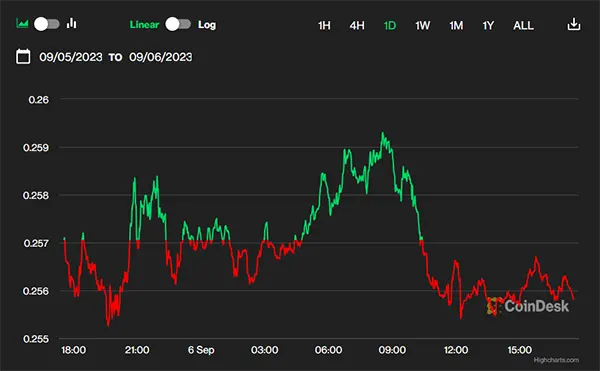
Task: Select the candlestick bar chart icon
Action: point(72,24)
